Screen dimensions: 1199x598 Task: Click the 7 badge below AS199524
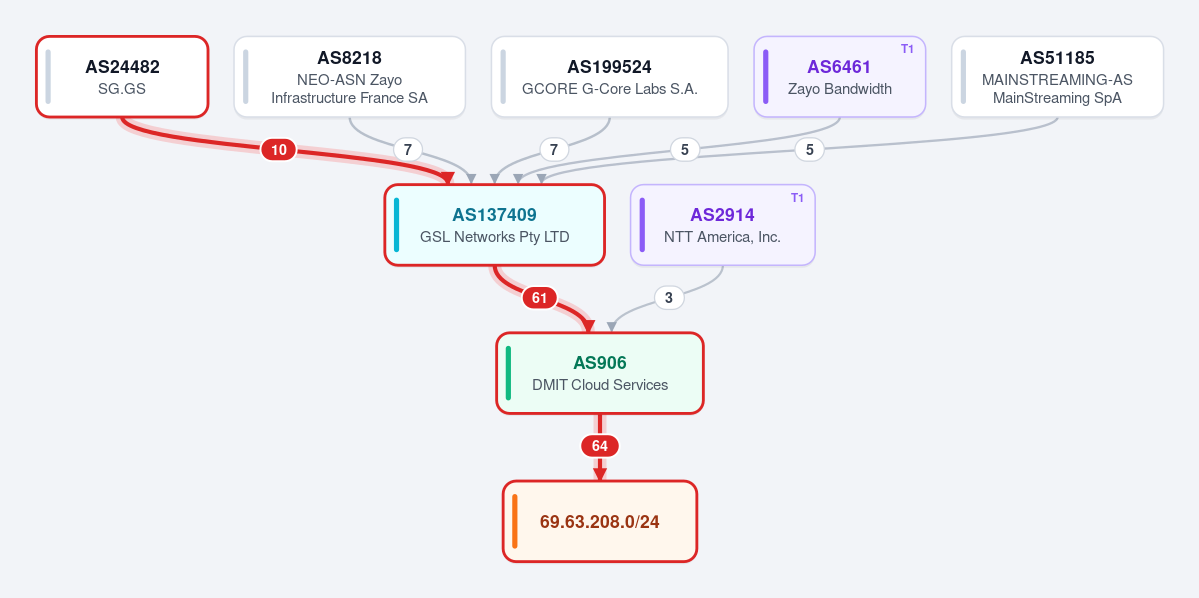(x=554, y=150)
